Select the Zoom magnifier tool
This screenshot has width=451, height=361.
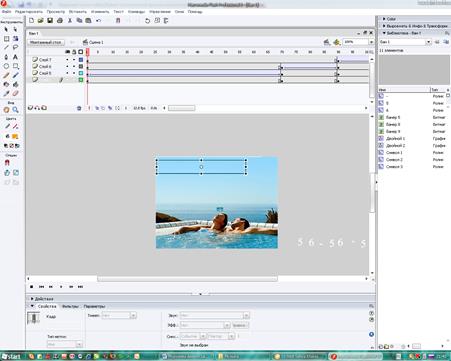pyautogui.click(x=15, y=110)
